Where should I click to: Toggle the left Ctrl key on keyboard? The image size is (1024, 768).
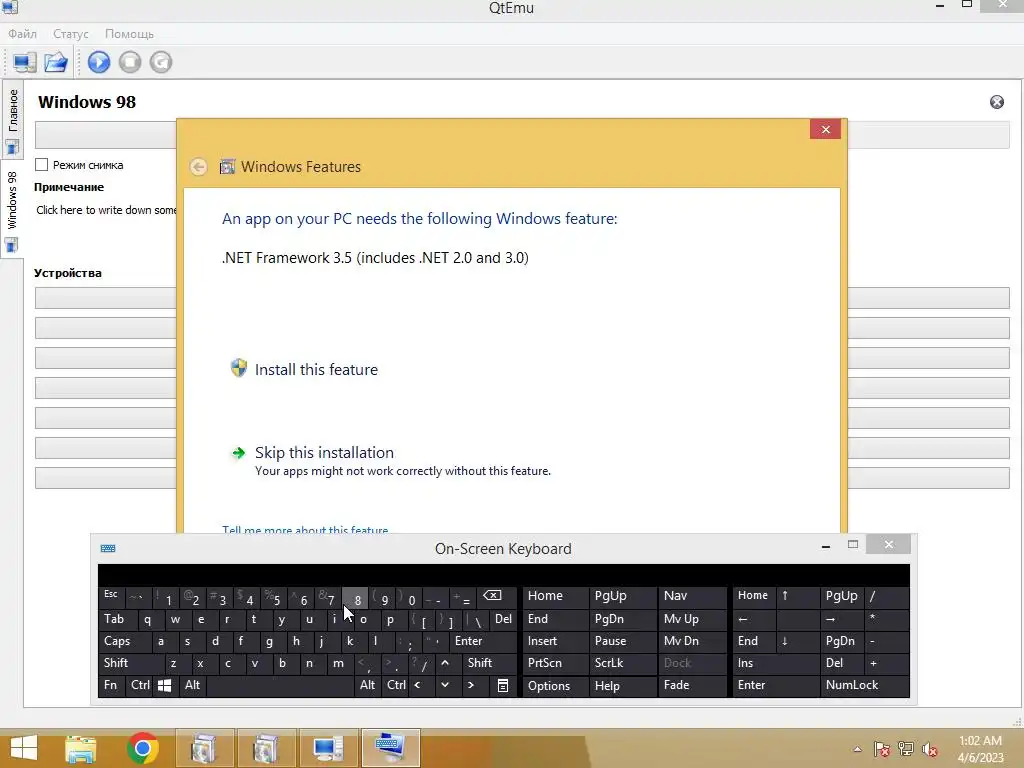140,685
